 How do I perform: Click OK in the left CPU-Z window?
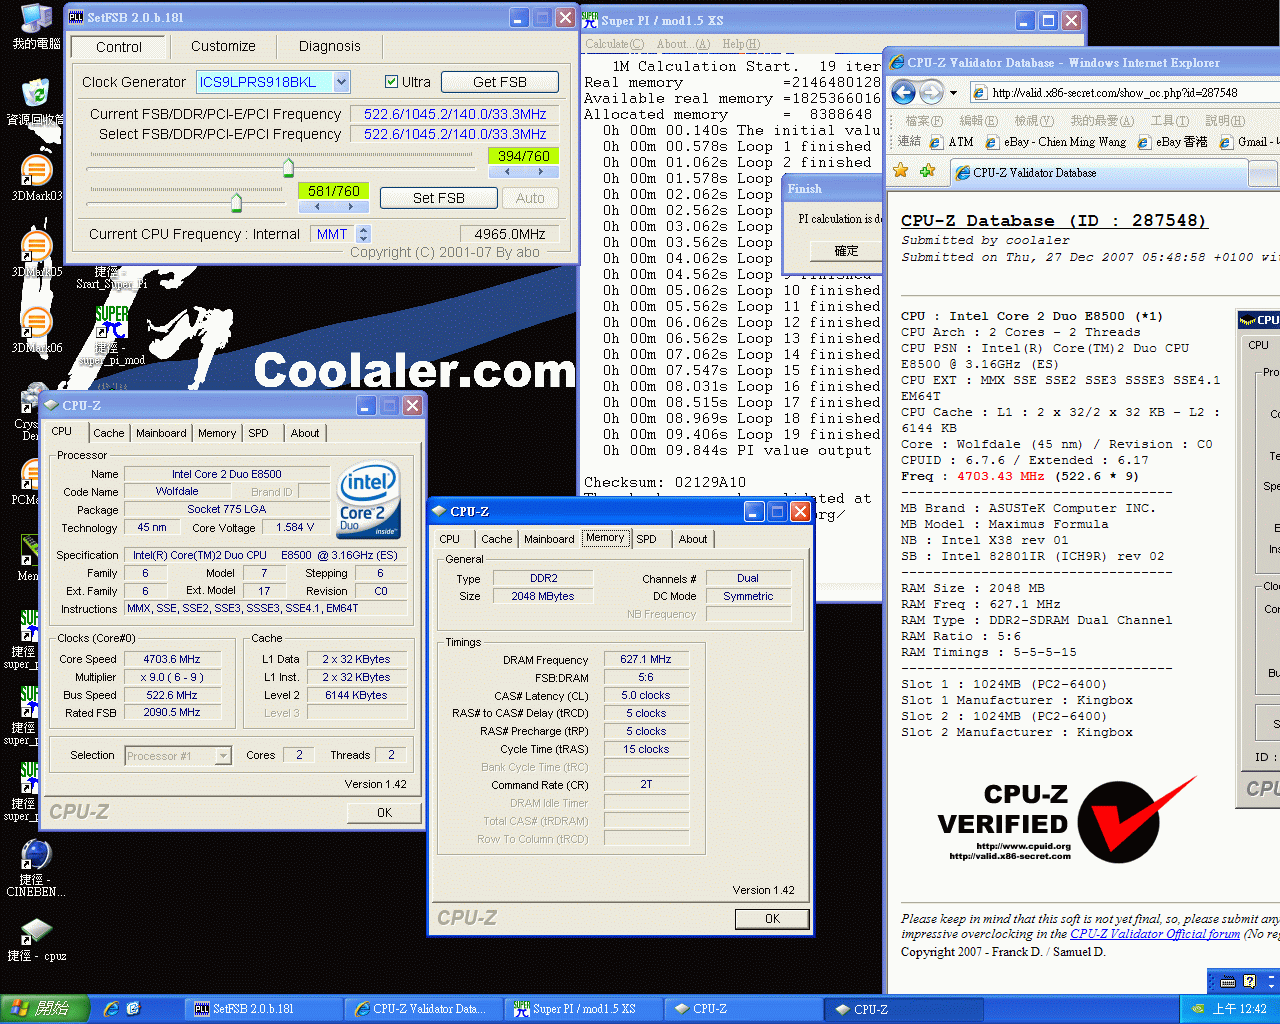[384, 813]
